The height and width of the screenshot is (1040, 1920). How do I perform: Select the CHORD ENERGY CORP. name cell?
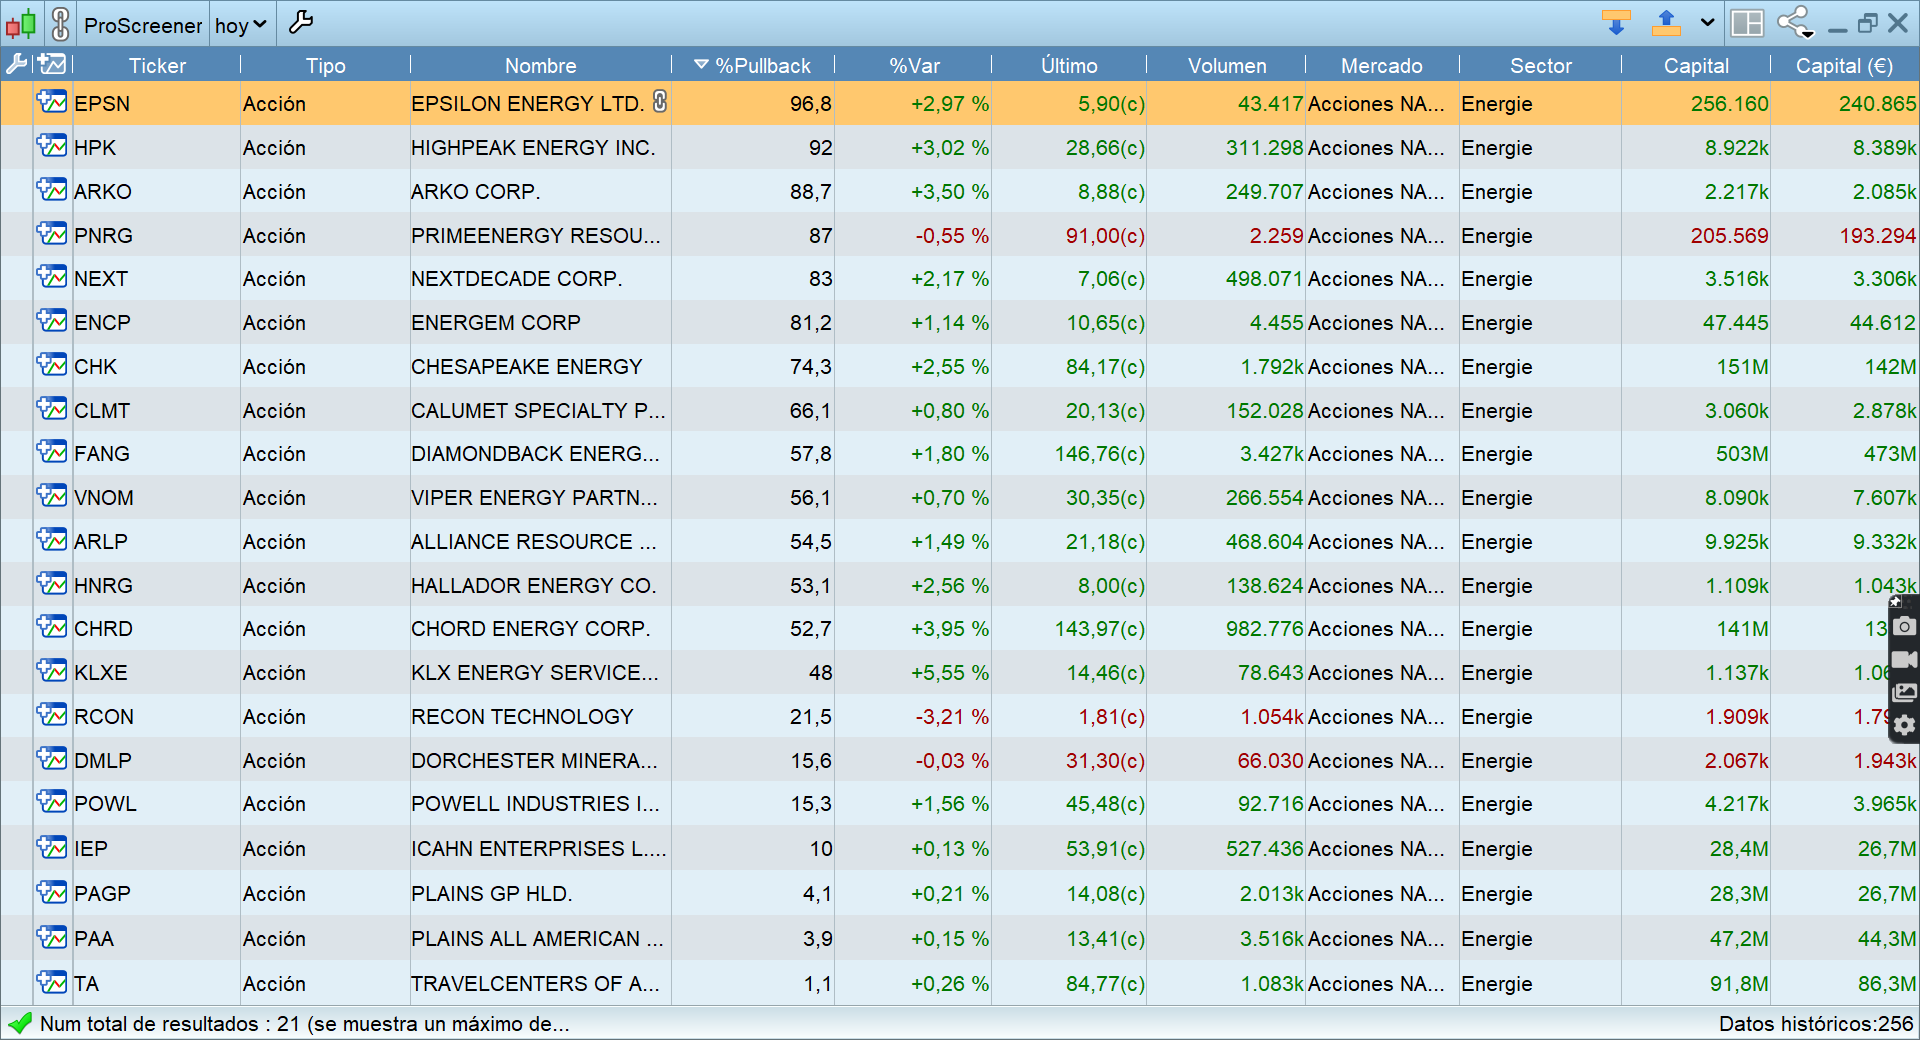click(540, 629)
